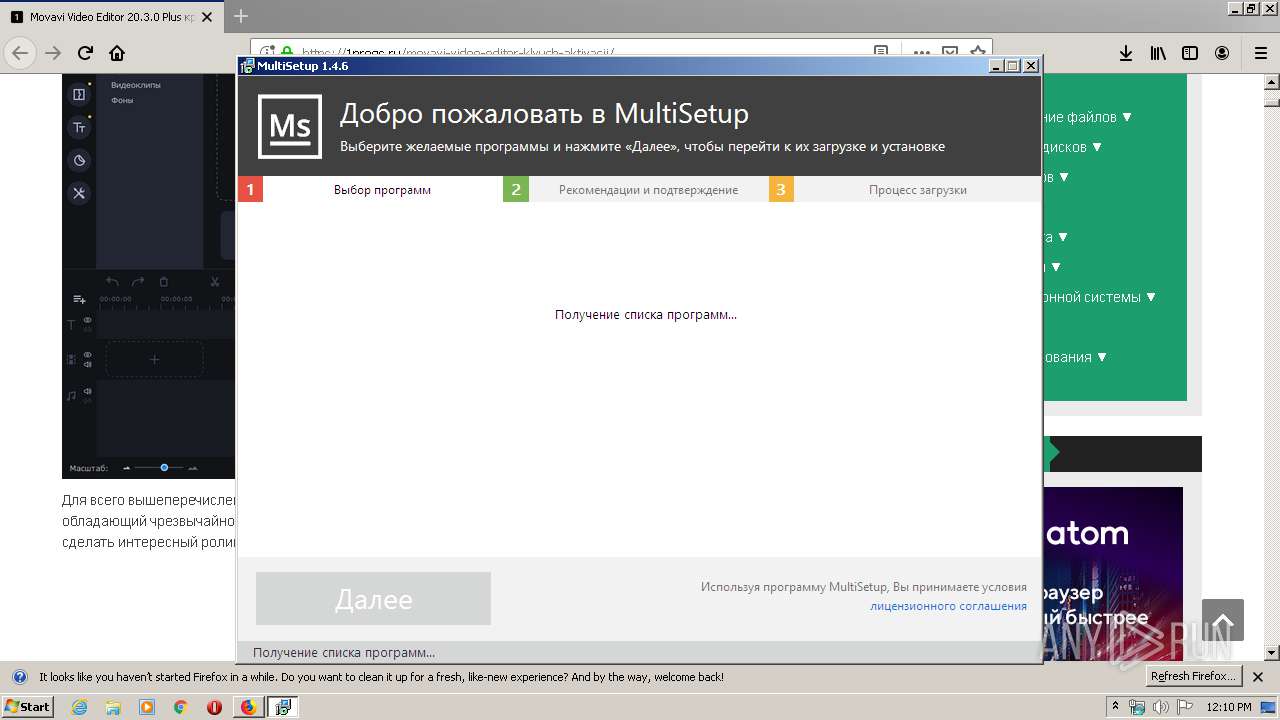Open the volume tray icon
1280x720 pixels.
point(1161,707)
